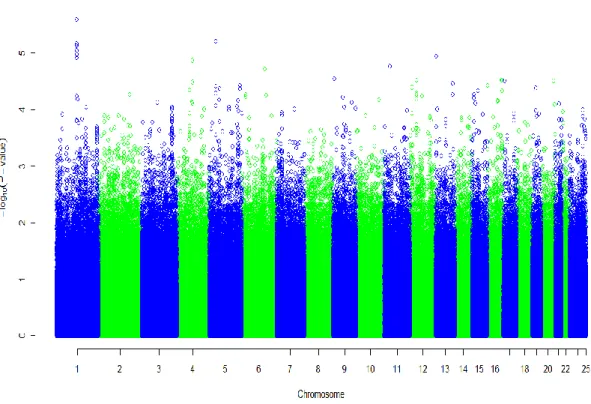Click the x-axis label for chromosome 4
Viewport: 591px width, 404px height.
[192, 369]
